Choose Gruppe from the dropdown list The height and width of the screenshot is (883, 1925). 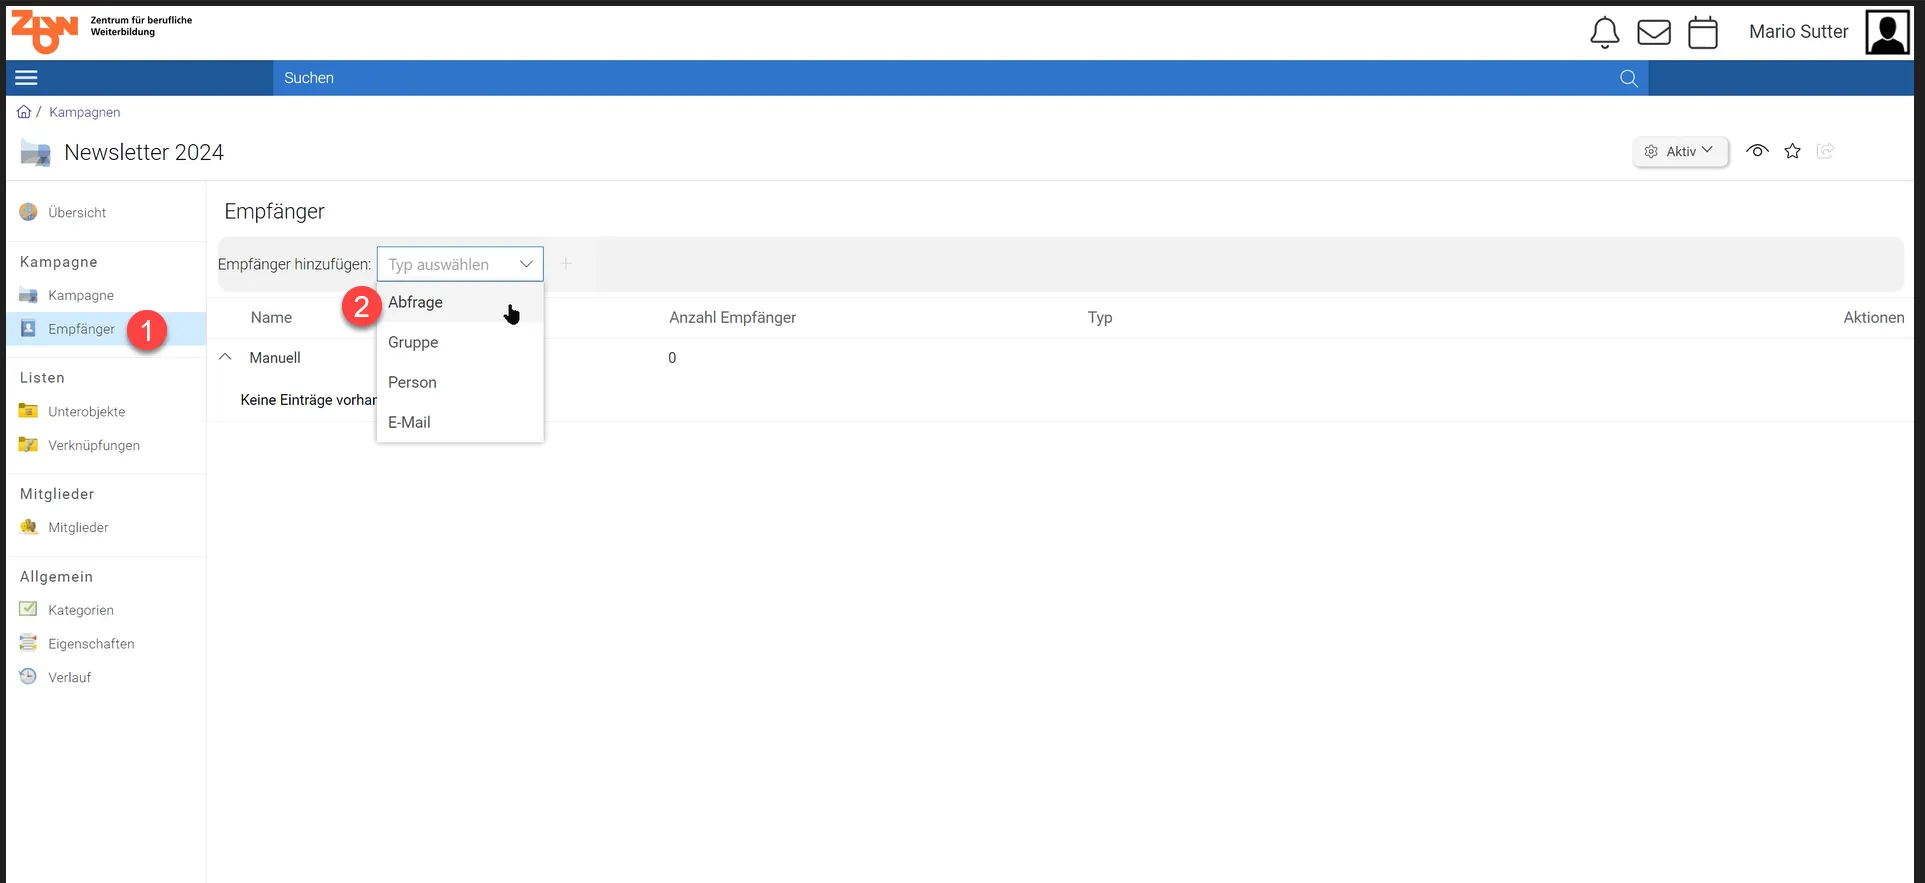coord(460,342)
